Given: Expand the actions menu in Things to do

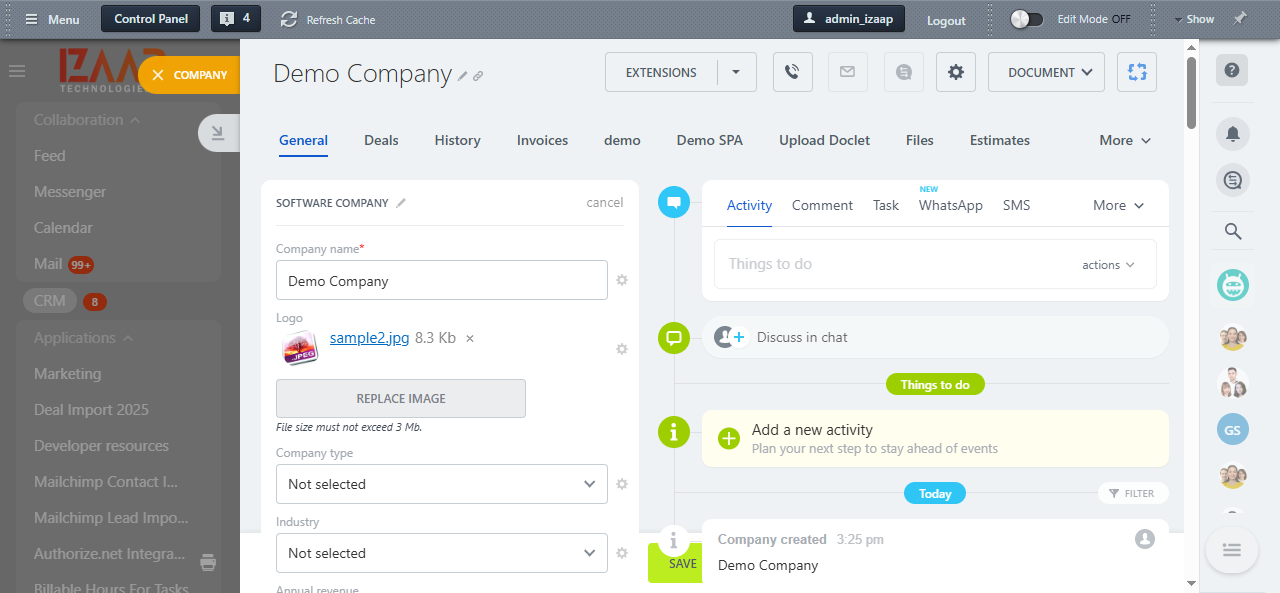Looking at the screenshot, I should tap(1108, 265).
